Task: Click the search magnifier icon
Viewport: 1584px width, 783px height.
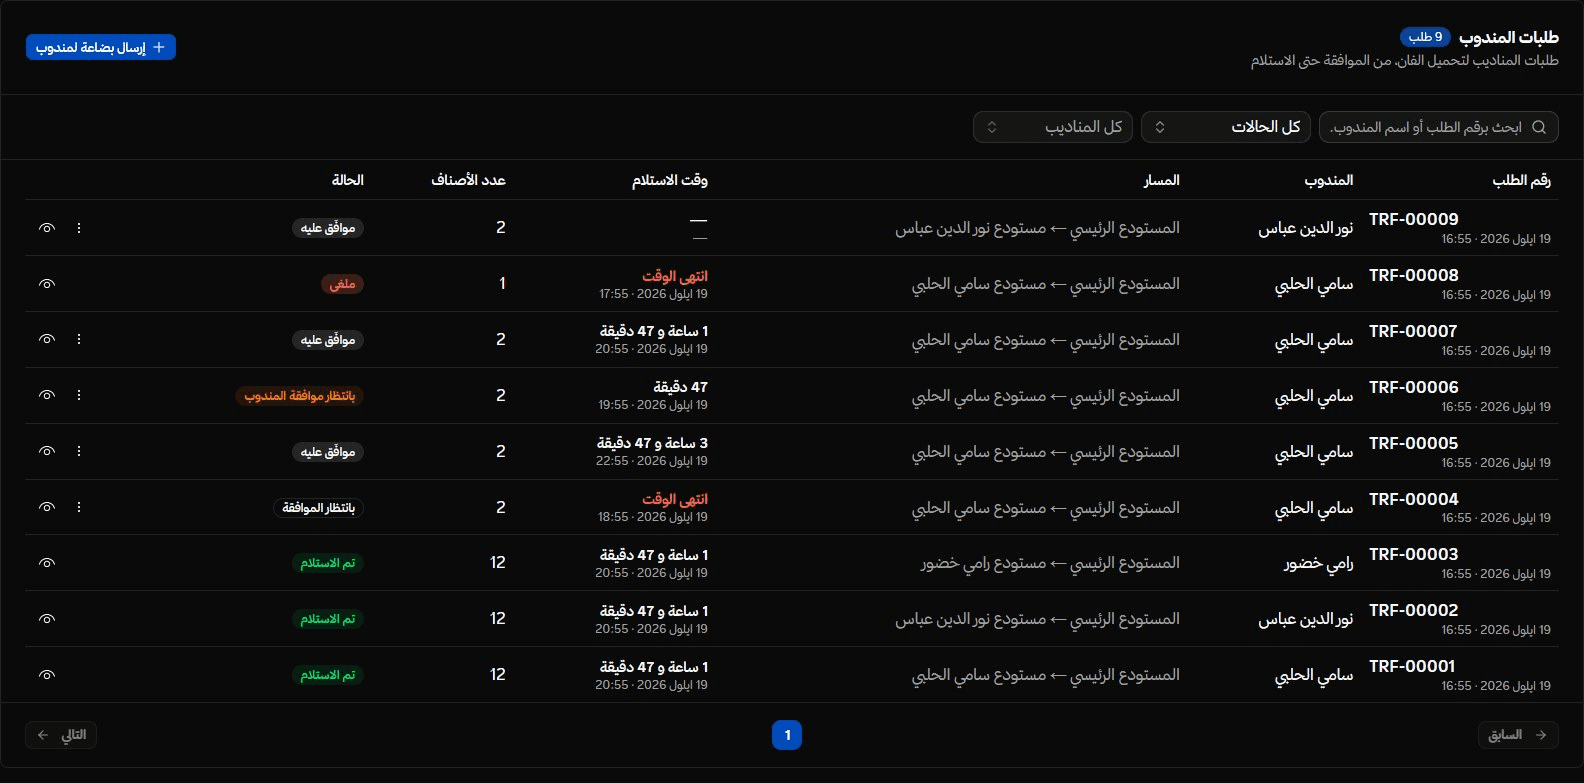Action: point(1539,127)
